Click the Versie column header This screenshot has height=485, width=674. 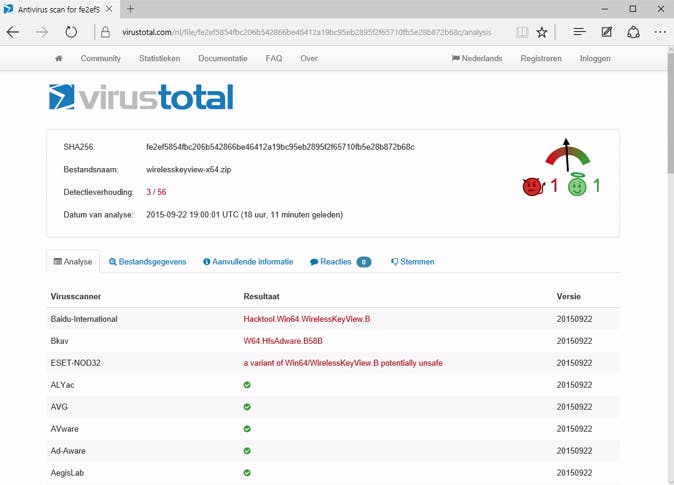tap(568, 296)
